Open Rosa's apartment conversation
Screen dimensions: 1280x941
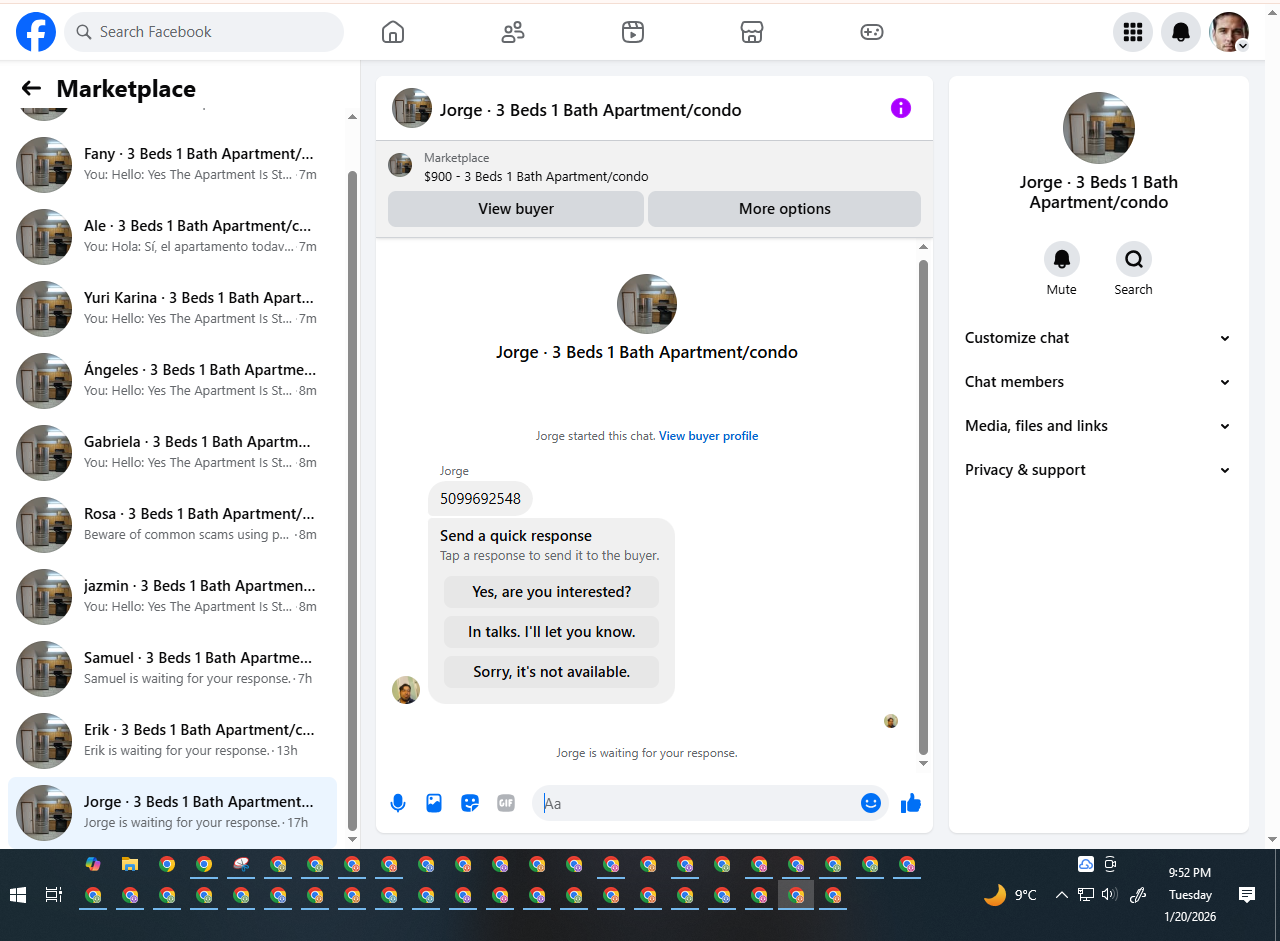172,524
